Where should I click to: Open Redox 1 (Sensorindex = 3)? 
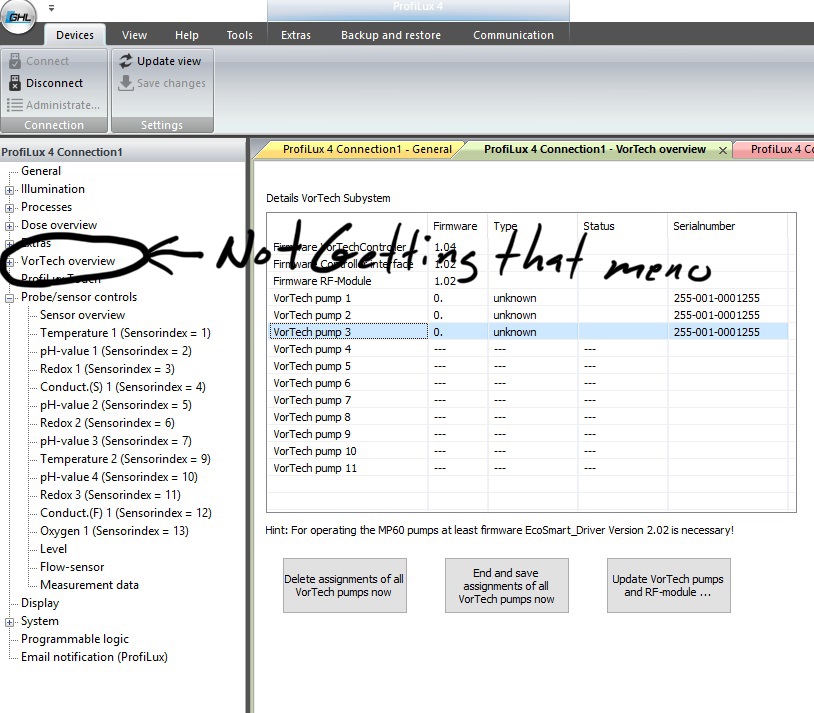click(x=107, y=369)
